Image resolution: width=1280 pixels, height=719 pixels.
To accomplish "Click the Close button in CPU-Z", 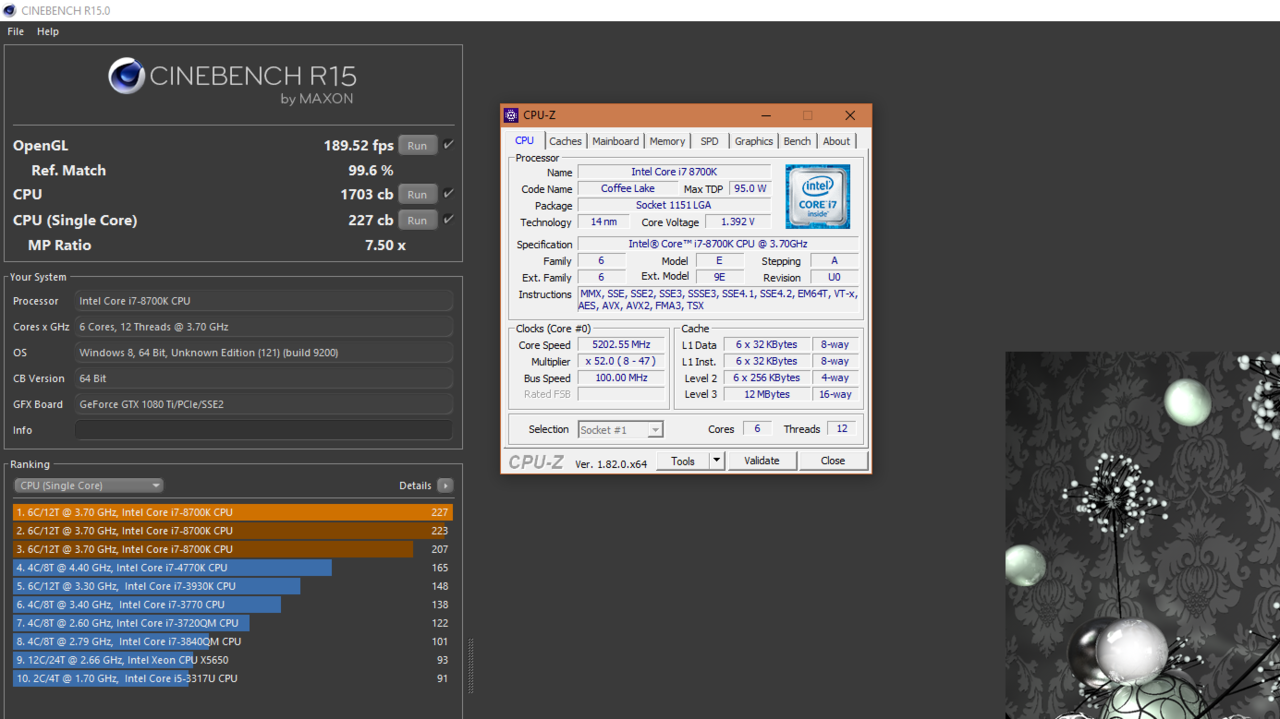I will coord(833,461).
